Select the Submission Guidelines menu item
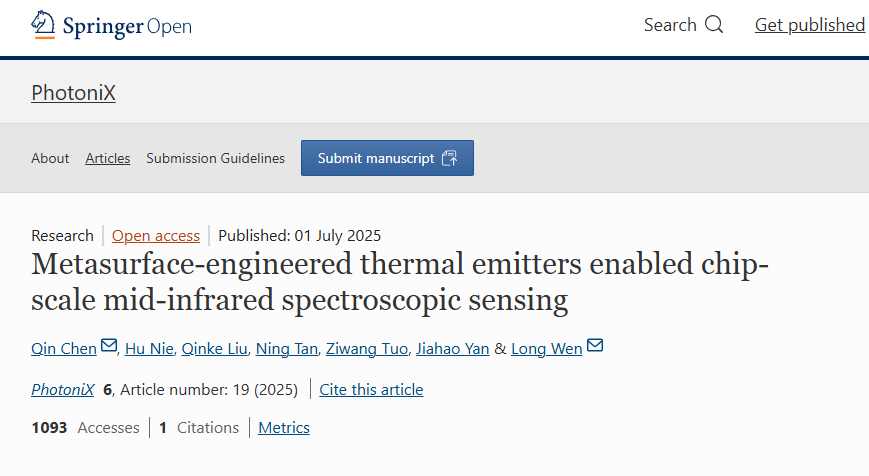The height and width of the screenshot is (476, 869). (215, 158)
